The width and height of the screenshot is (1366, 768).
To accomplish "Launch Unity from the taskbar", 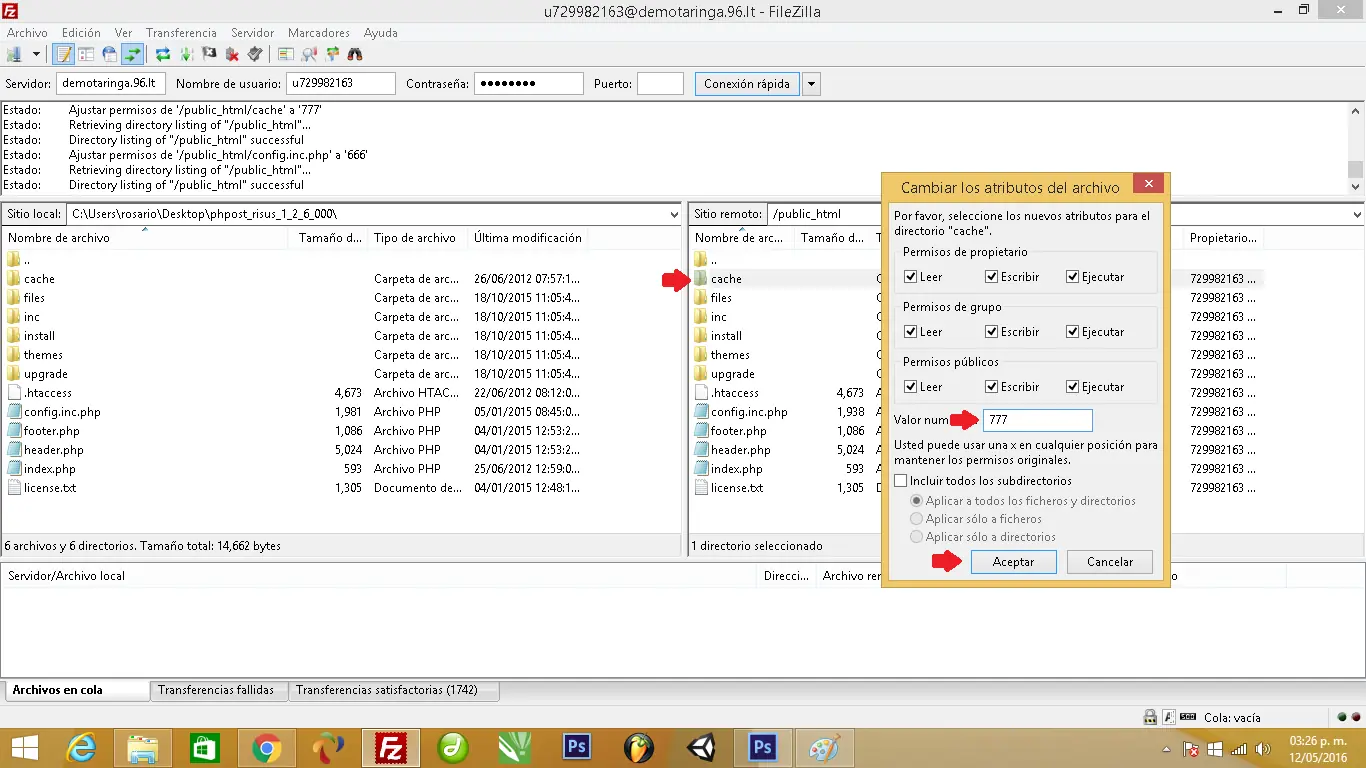I will tap(701, 748).
